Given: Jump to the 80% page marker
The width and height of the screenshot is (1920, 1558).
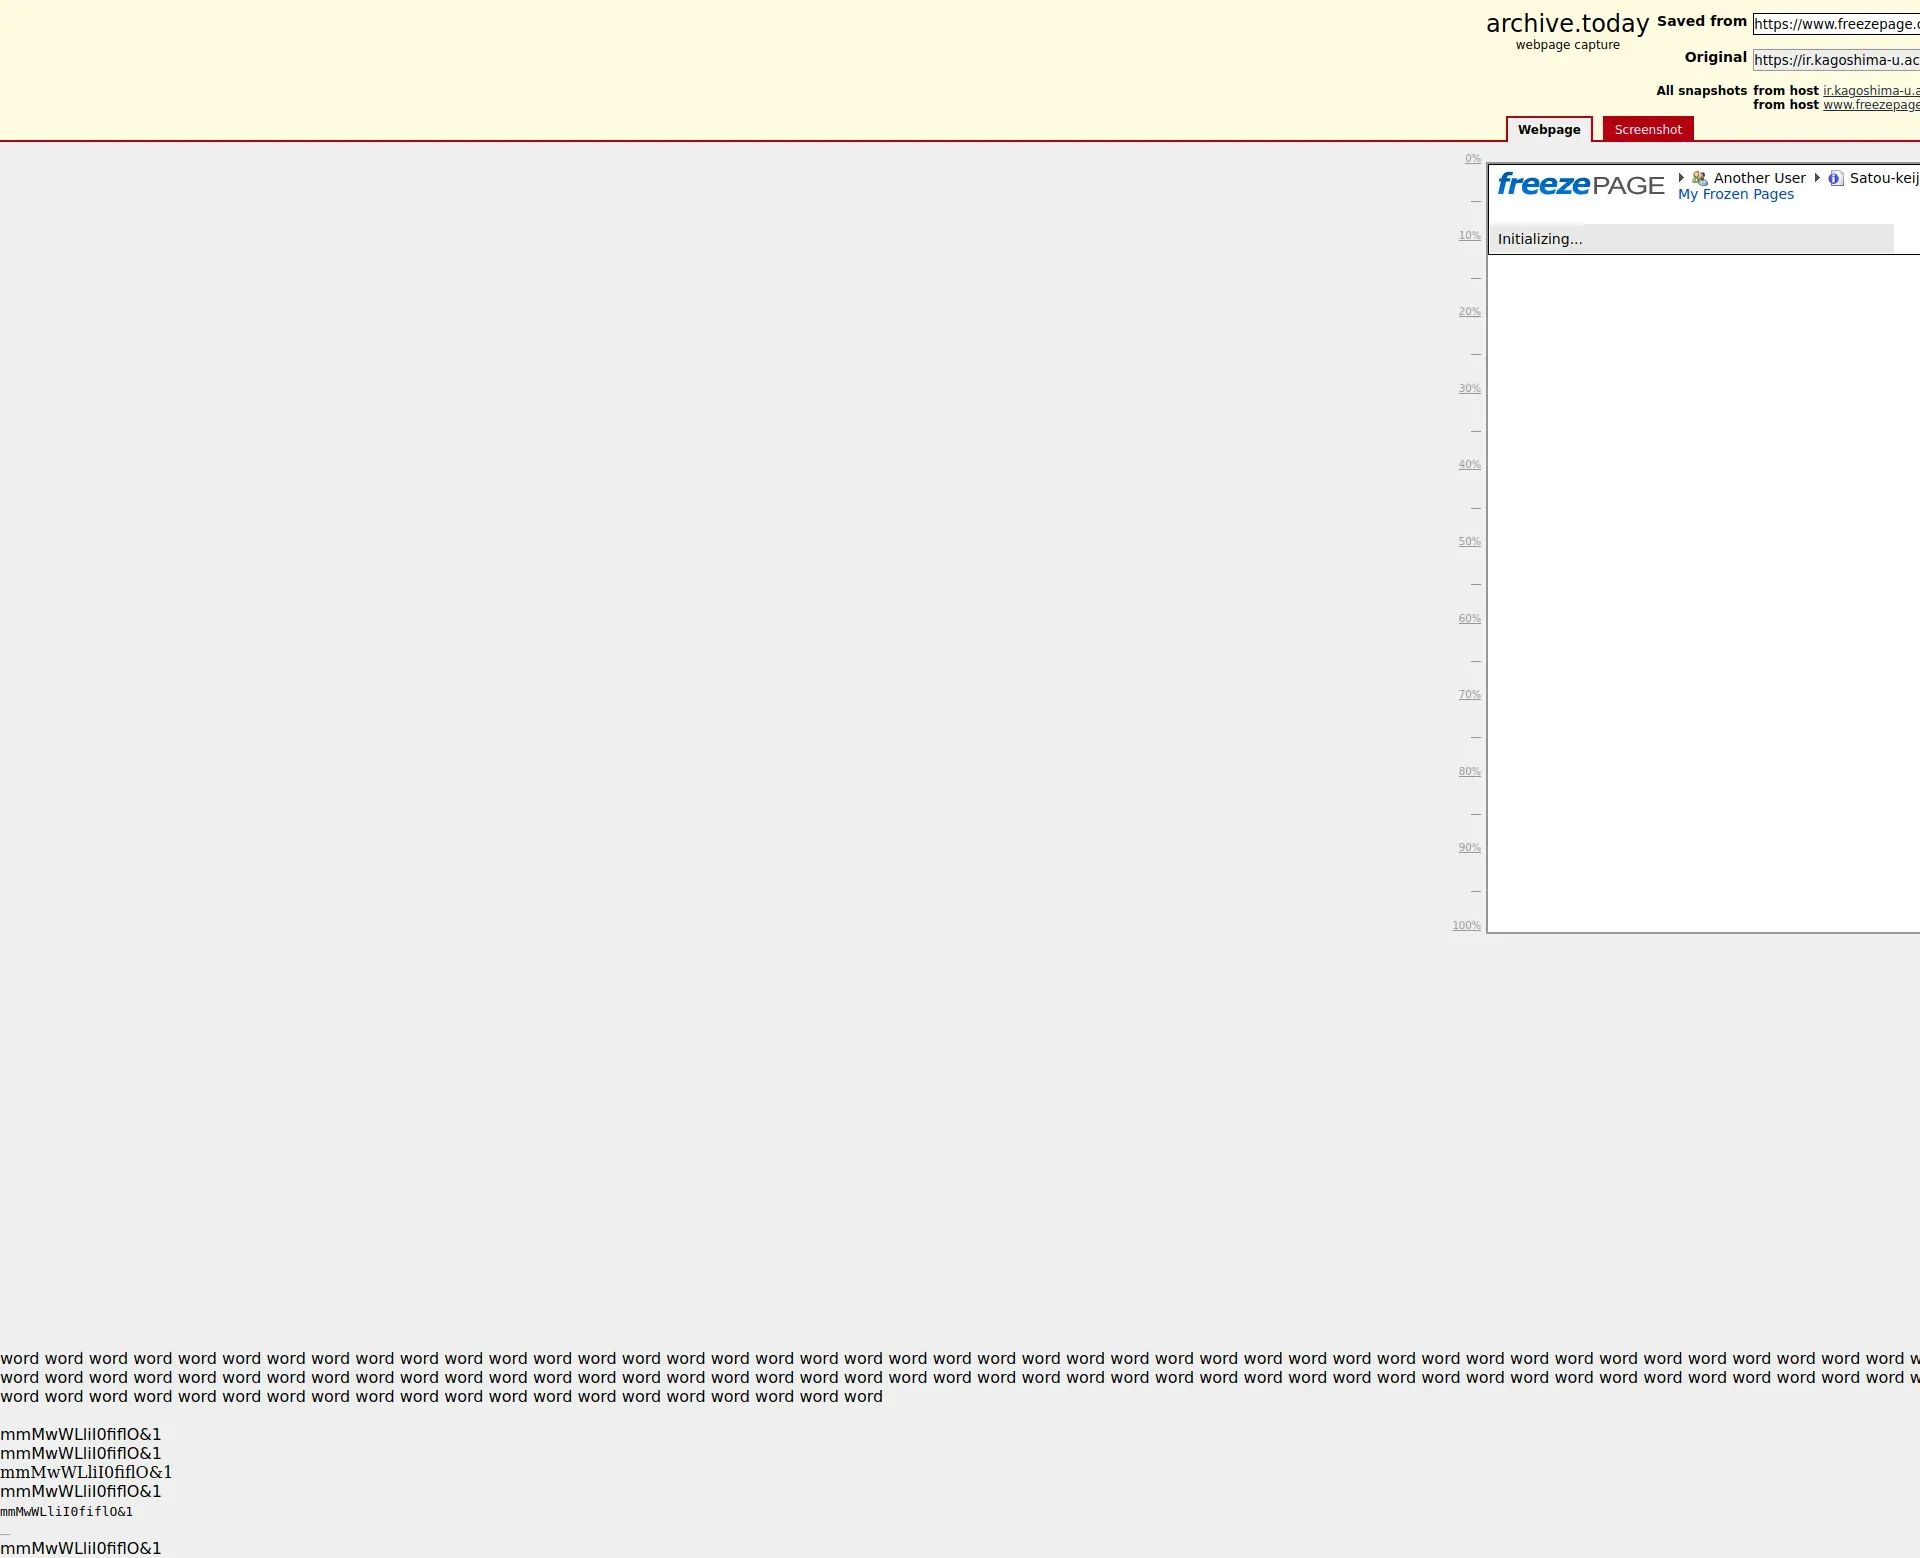Looking at the screenshot, I should 1469,771.
